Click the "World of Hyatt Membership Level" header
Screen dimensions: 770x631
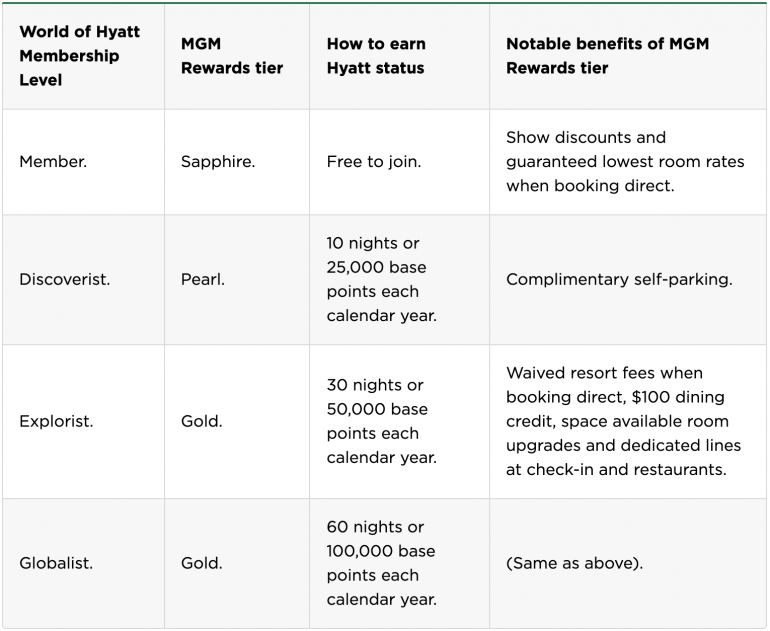80,56
